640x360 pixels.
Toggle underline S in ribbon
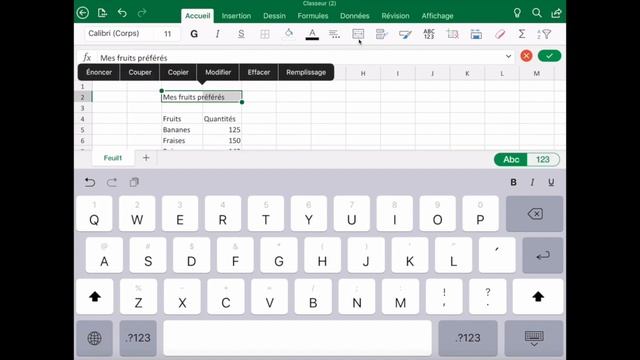pos(241,34)
